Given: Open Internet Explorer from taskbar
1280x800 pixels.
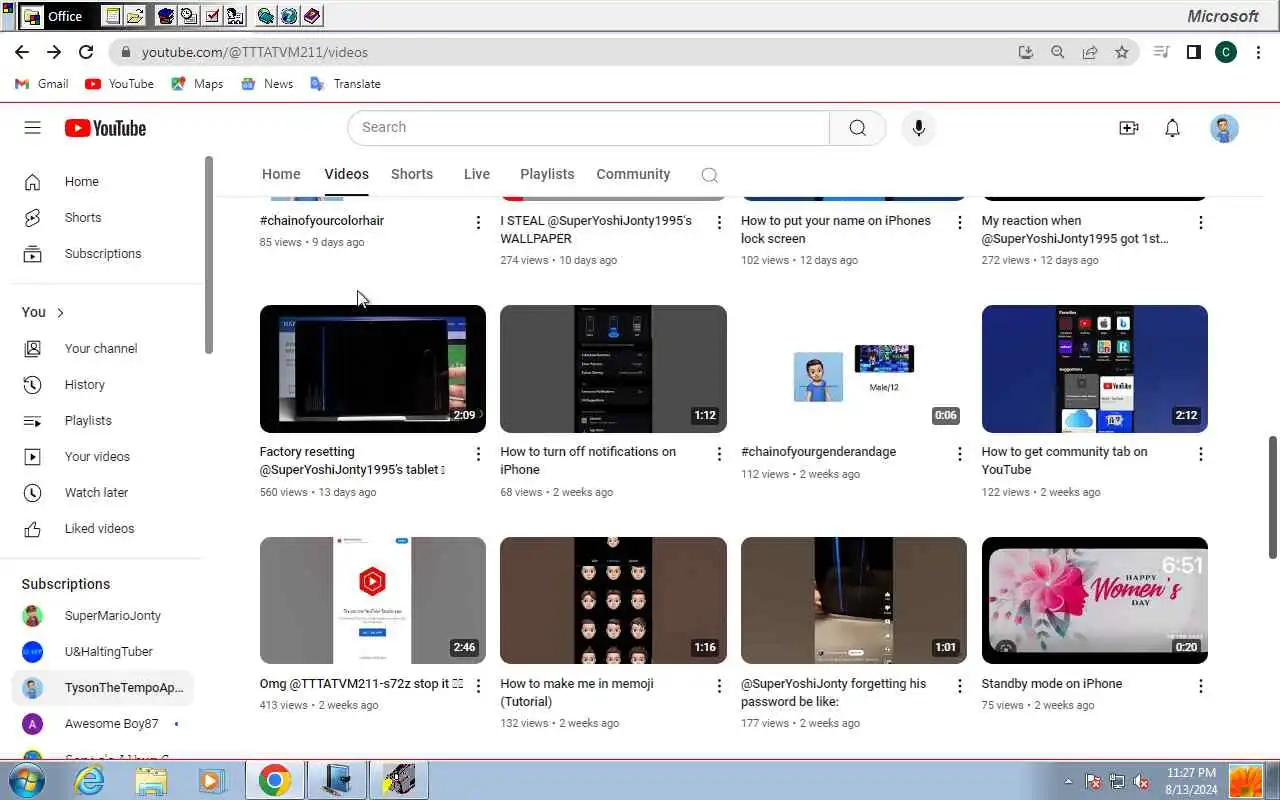Looking at the screenshot, I should coord(90,780).
